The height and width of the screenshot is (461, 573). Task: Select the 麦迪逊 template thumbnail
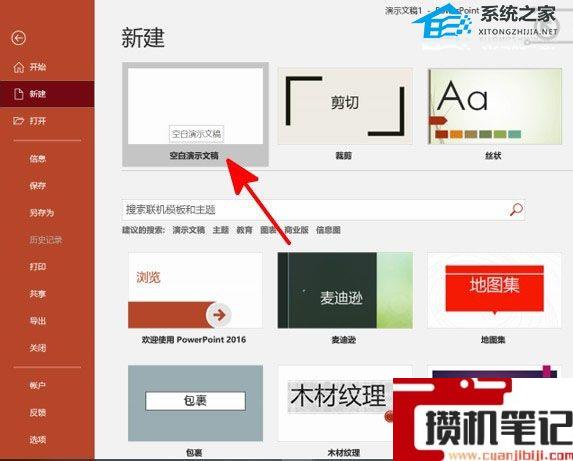pyautogui.click(x=345, y=290)
